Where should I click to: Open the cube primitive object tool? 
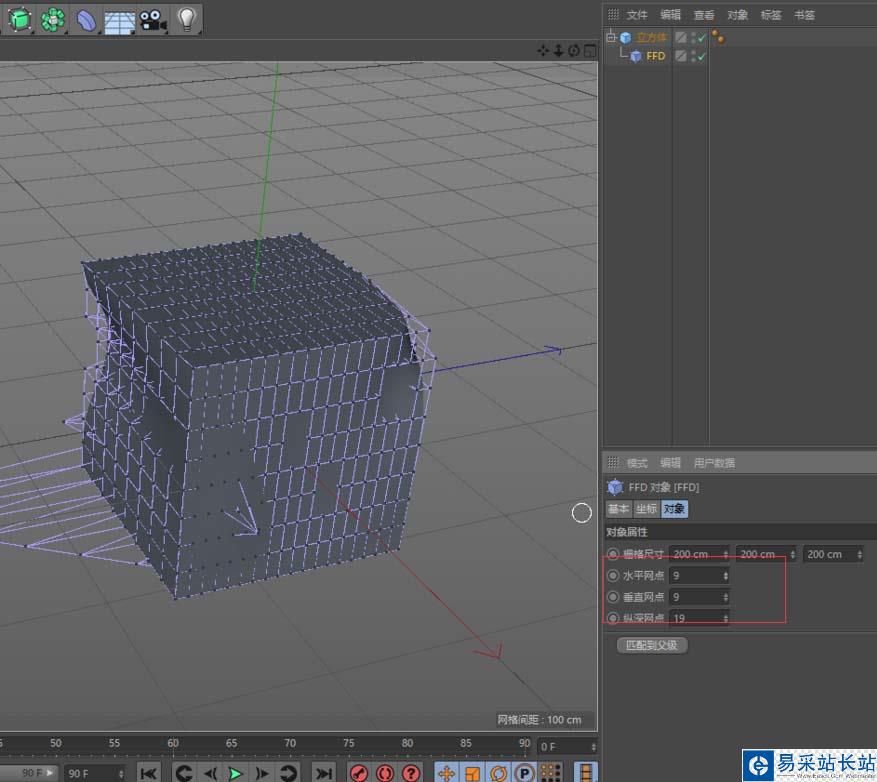click(19, 19)
